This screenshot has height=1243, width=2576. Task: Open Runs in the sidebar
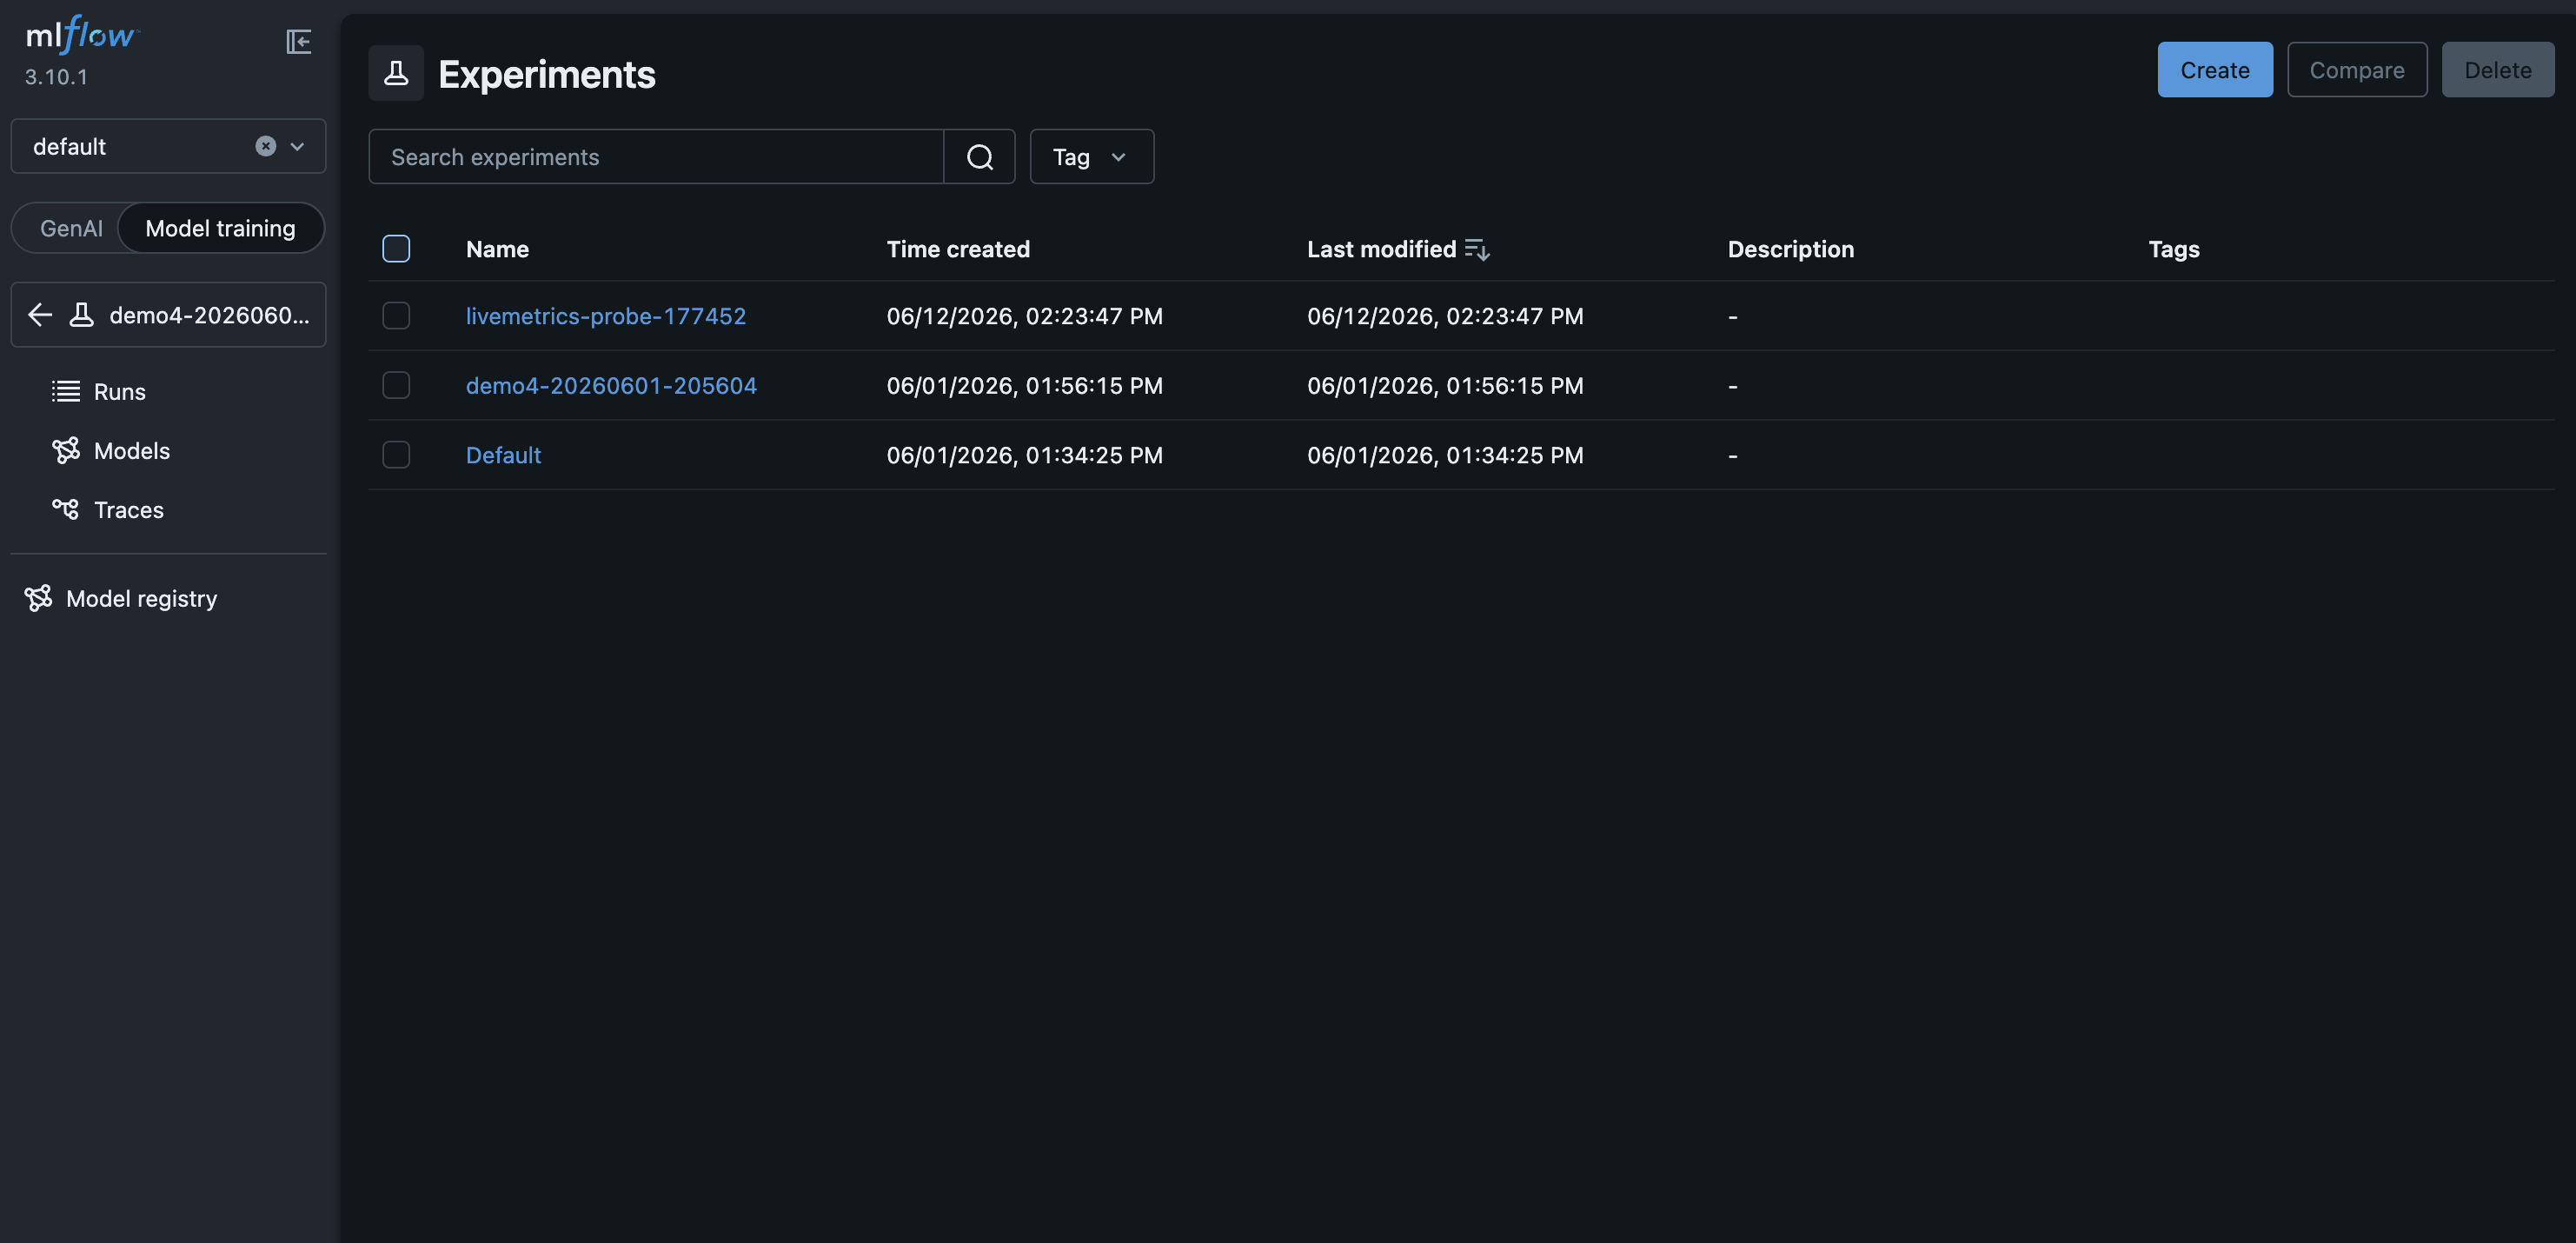(x=119, y=391)
